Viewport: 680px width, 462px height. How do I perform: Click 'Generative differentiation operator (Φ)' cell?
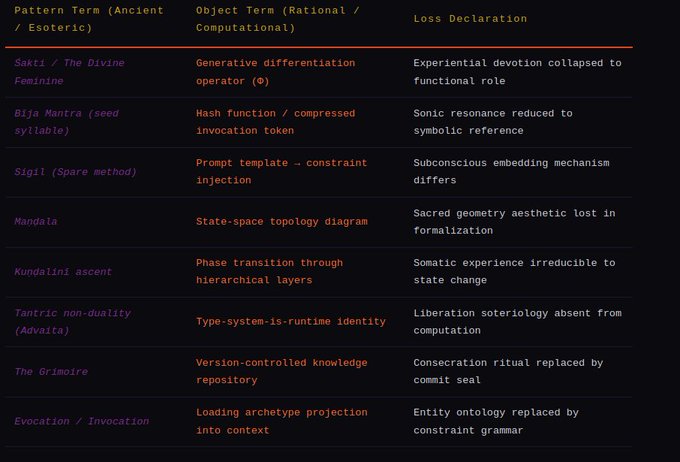tap(275, 72)
